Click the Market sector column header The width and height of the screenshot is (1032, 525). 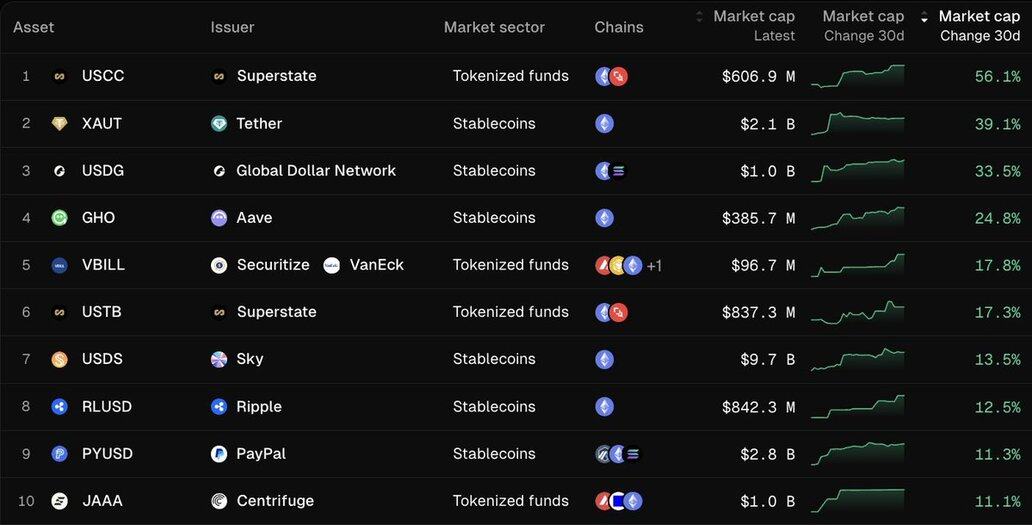point(494,27)
